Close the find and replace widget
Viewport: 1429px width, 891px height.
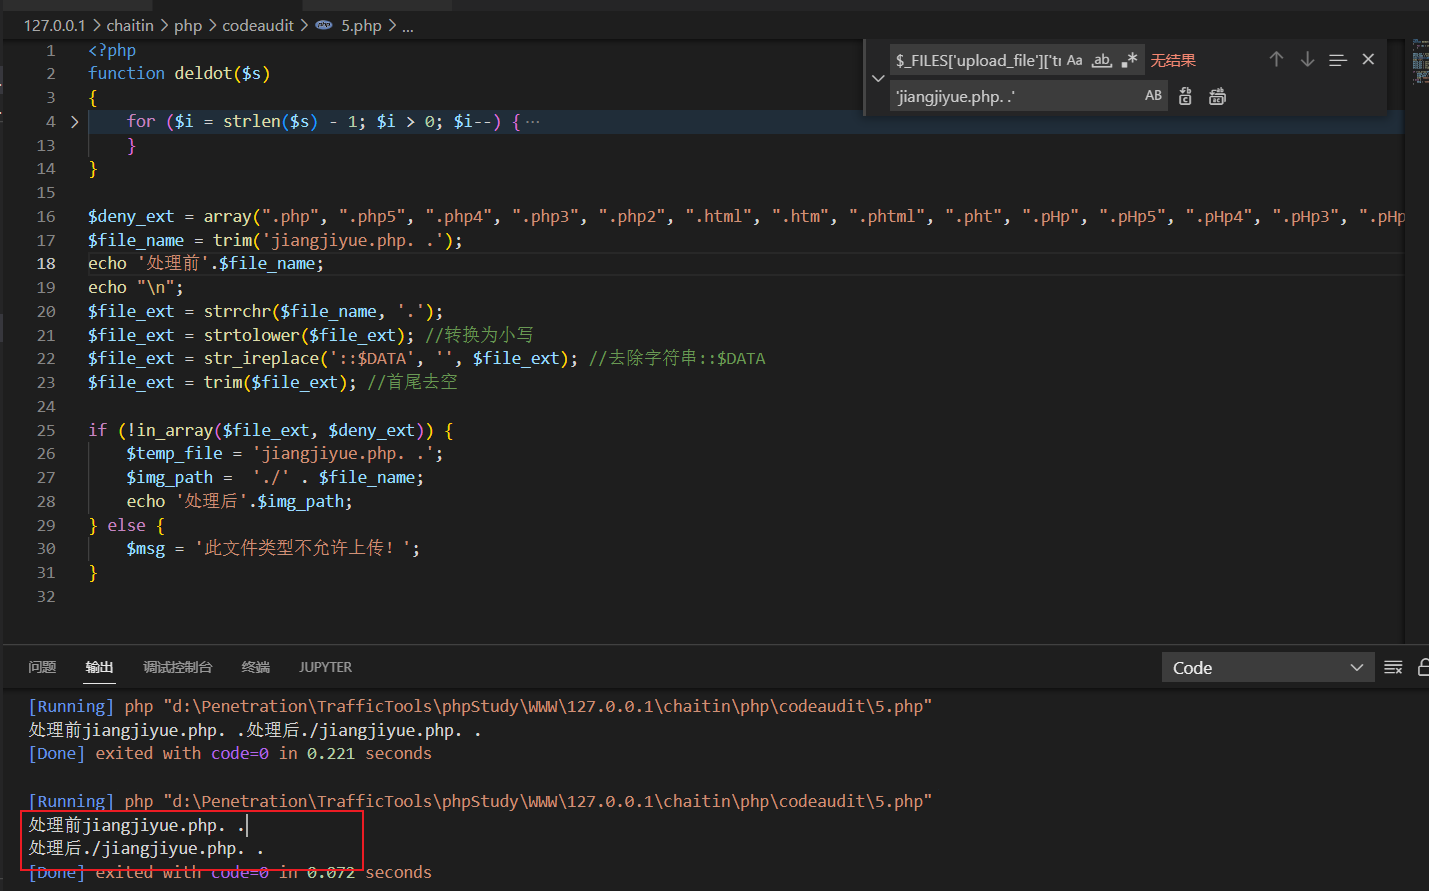coord(1368,60)
